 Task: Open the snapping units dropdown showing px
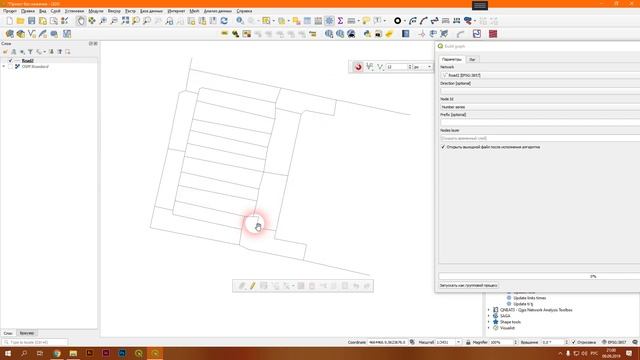(x=422, y=67)
